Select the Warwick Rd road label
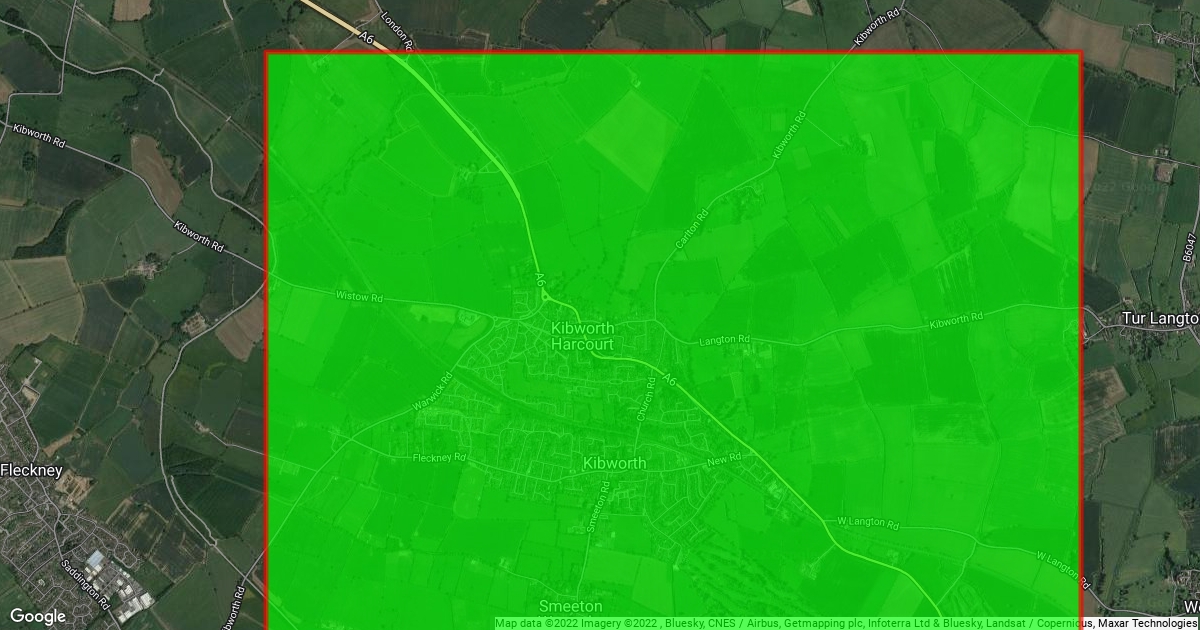Image resolution: width=1200 pixels, height=630 pixels. [432, 393]
